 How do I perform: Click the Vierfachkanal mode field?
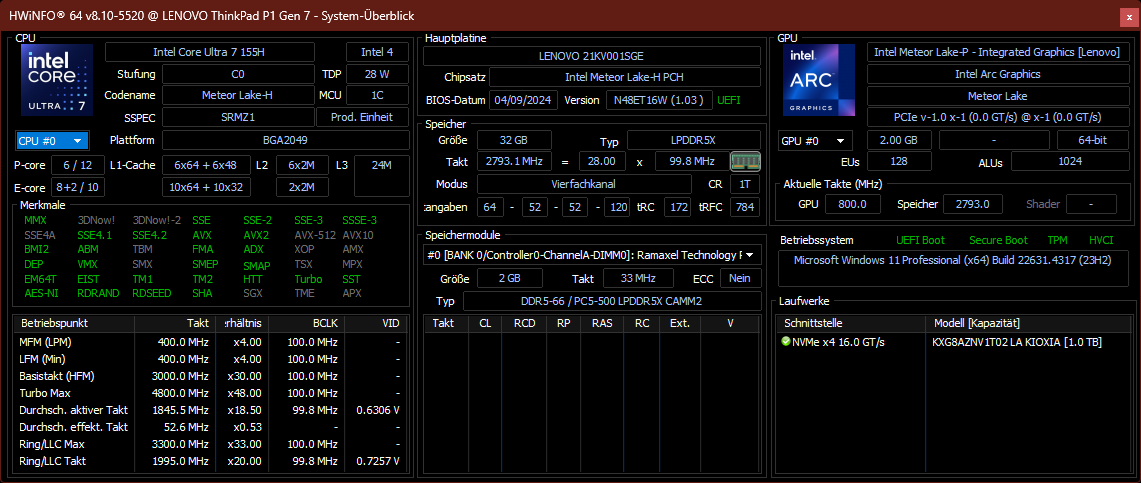[584, 184]
